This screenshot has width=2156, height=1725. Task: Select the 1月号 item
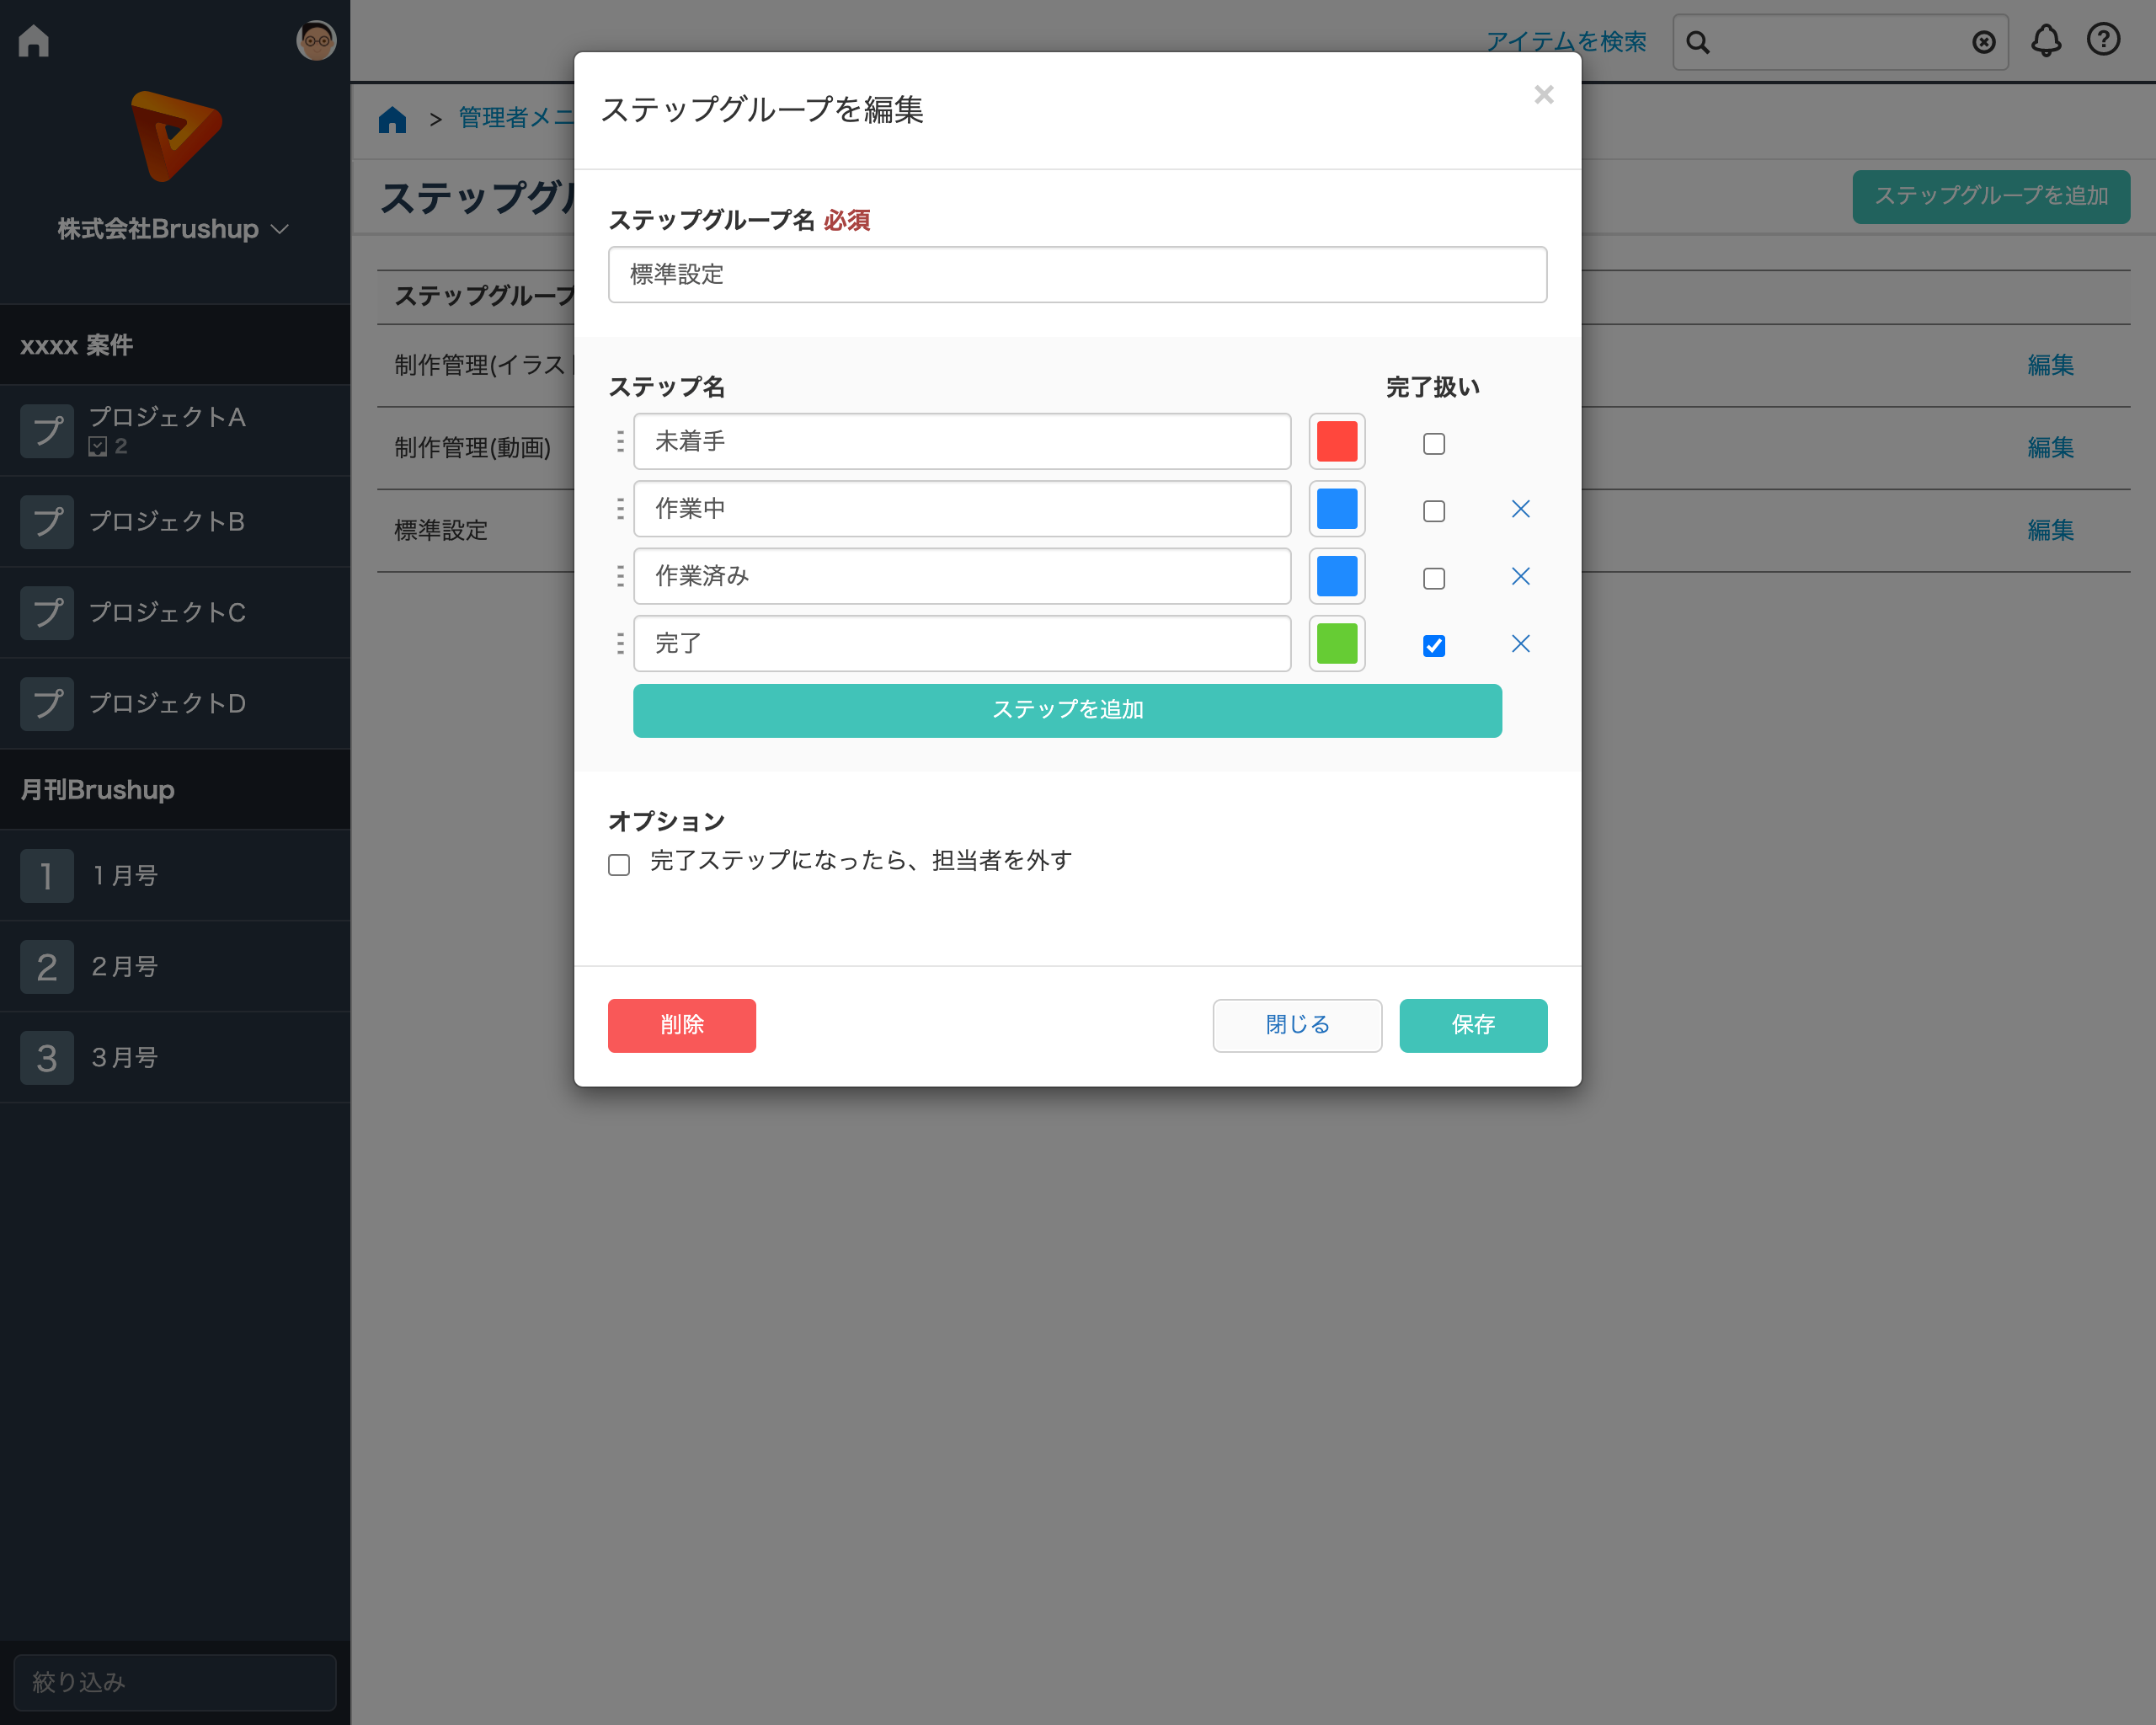(x=175, y=875)
